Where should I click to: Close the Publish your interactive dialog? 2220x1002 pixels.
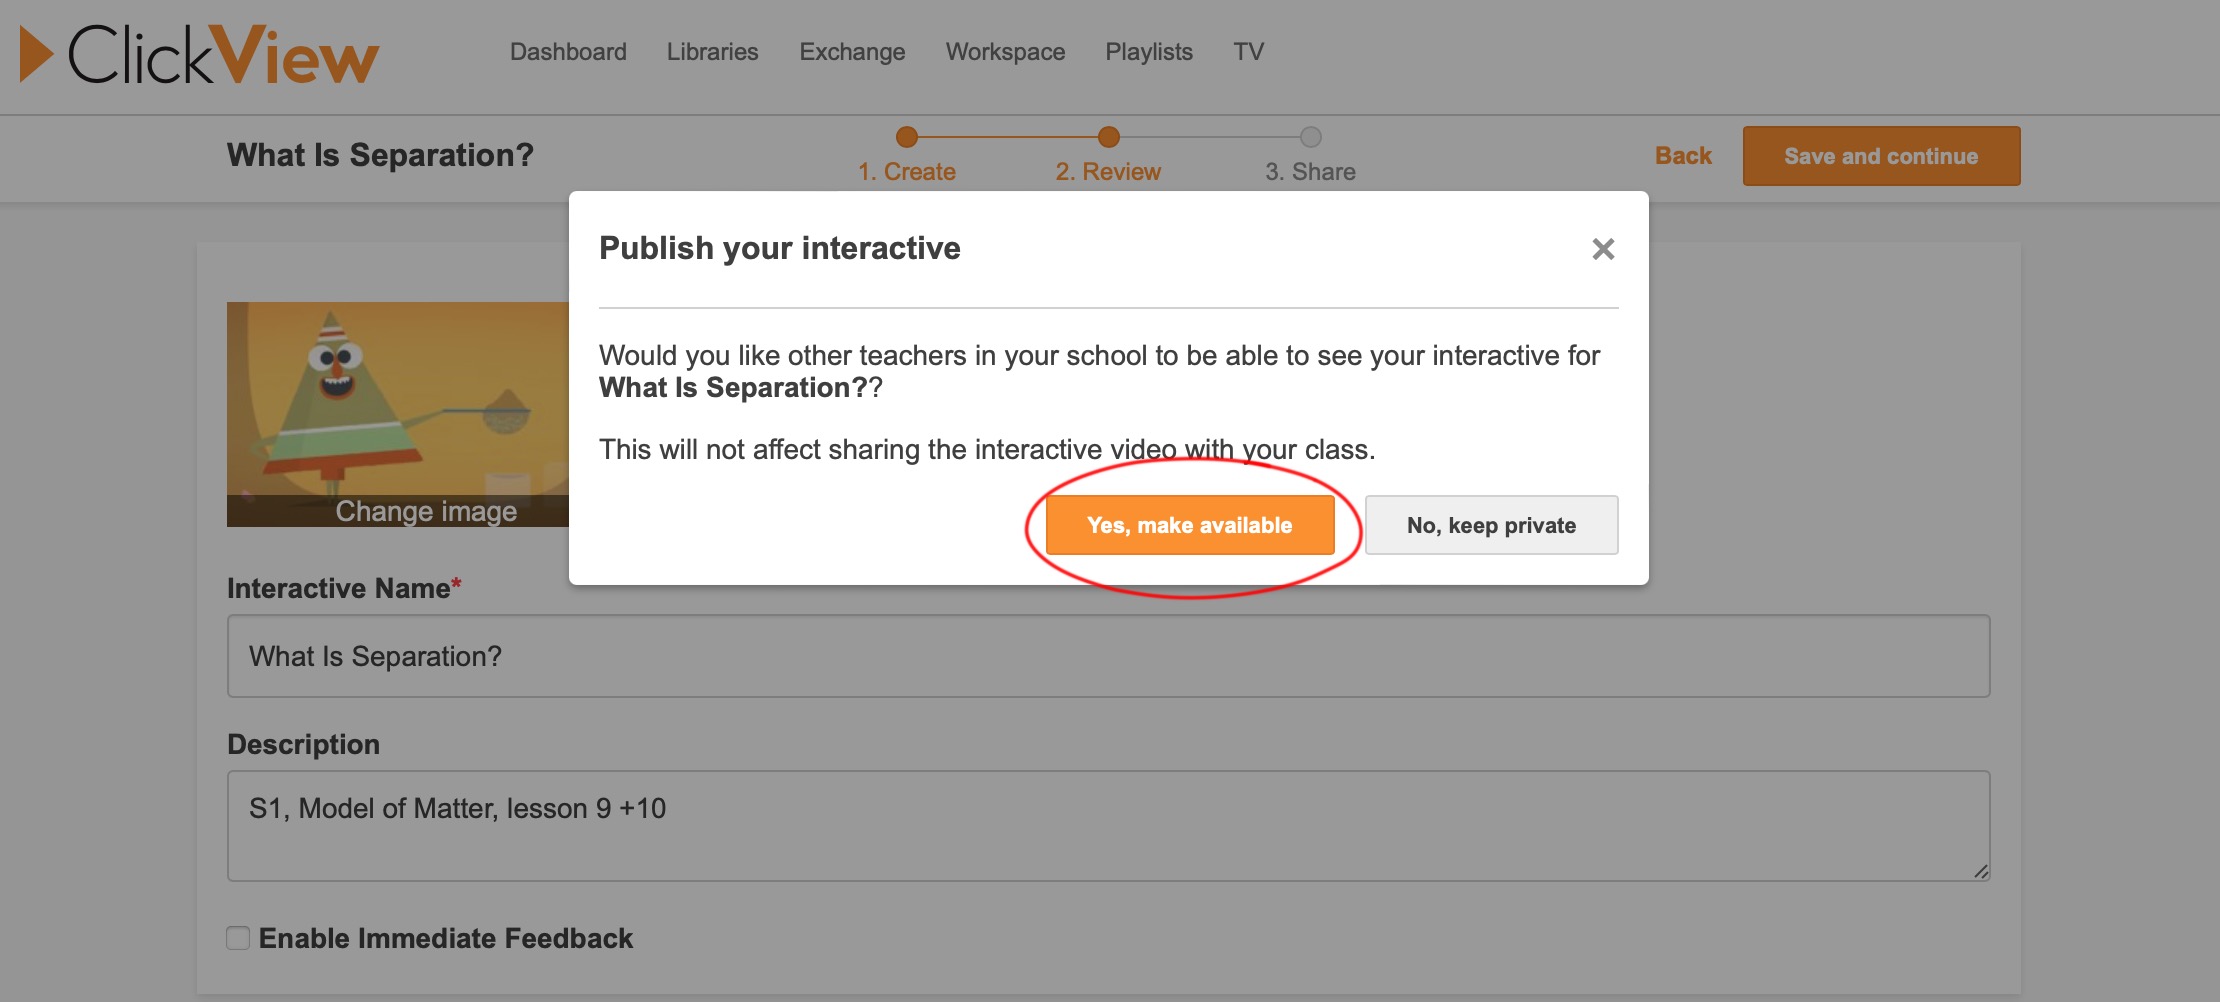pos(1603,249)
